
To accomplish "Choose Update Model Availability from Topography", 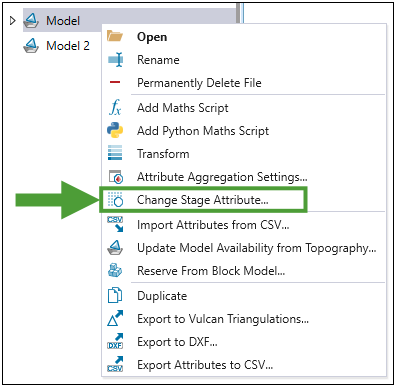I will pos(256,248).
